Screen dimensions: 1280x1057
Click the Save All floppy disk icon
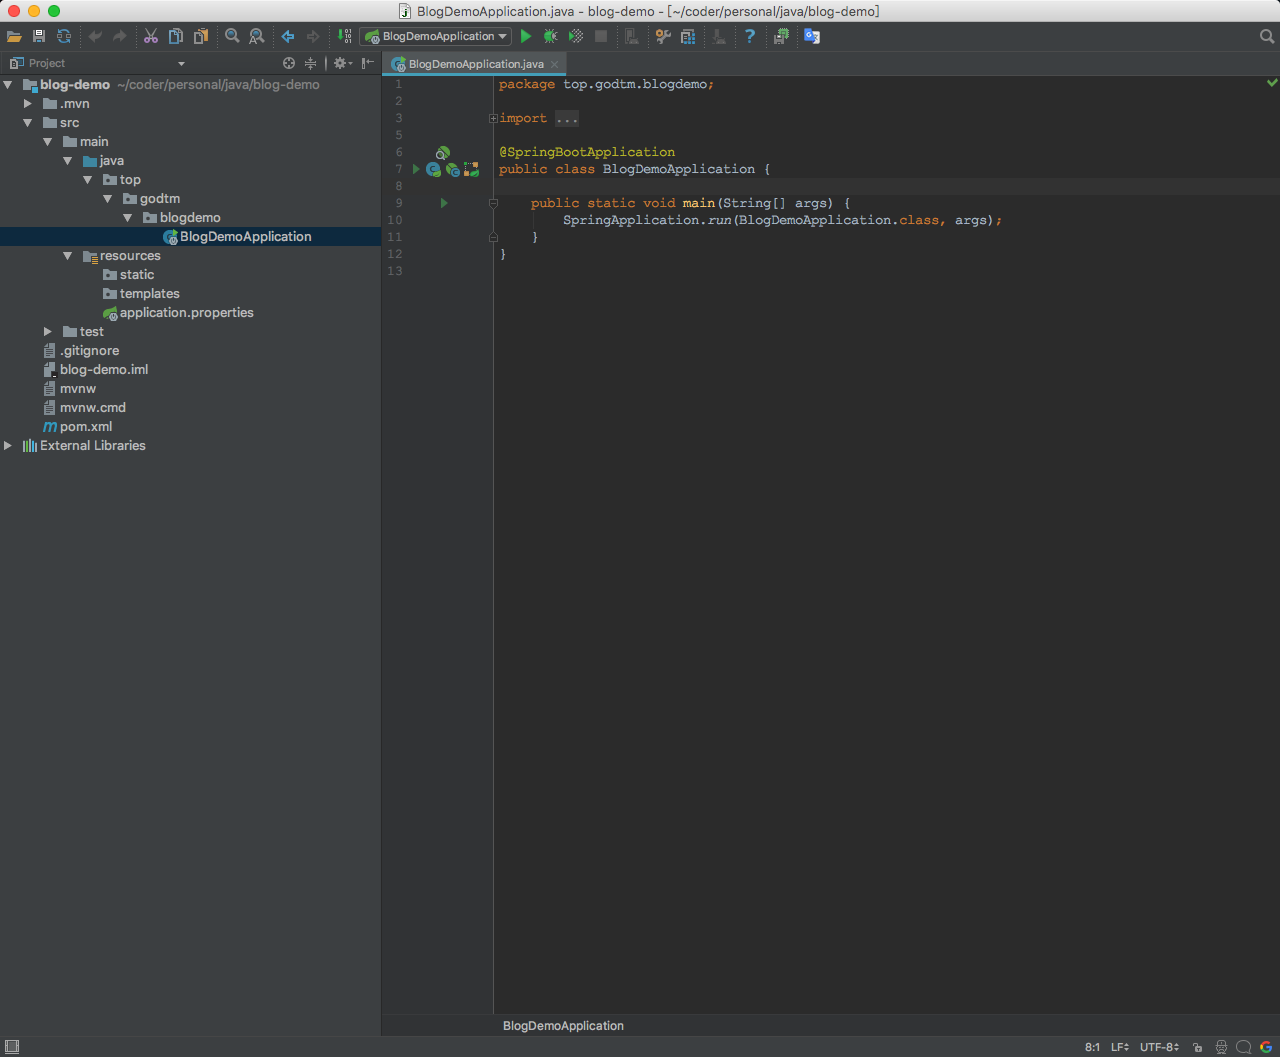coord(39,36)
